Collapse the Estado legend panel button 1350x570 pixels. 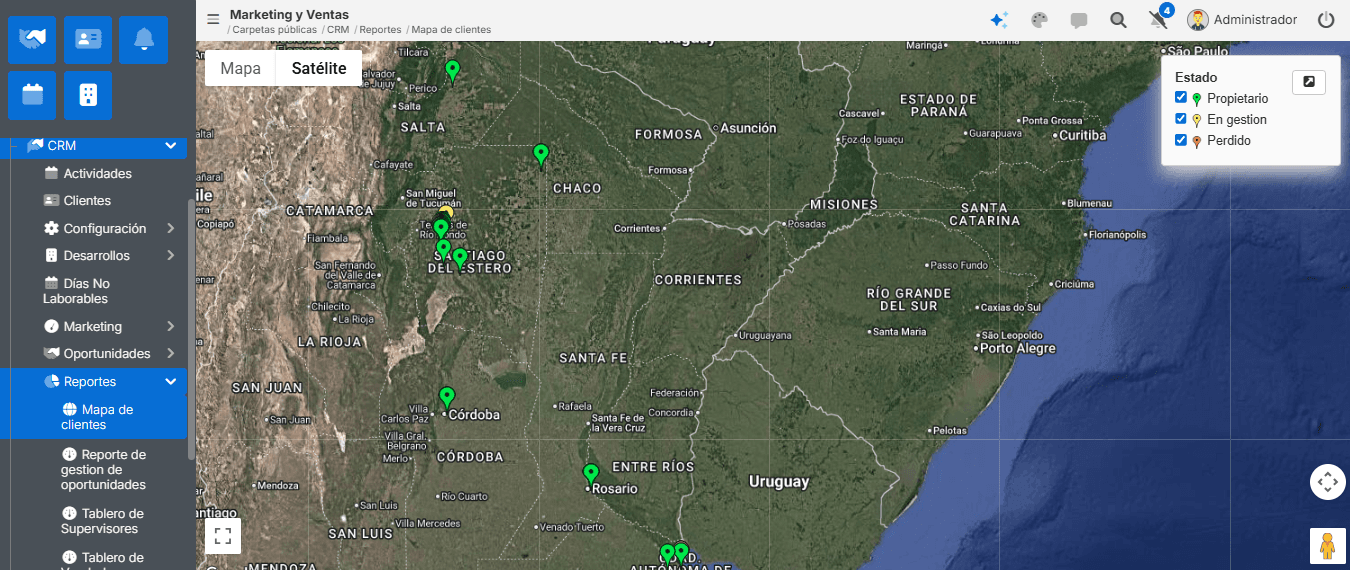tap(1309, 82)
